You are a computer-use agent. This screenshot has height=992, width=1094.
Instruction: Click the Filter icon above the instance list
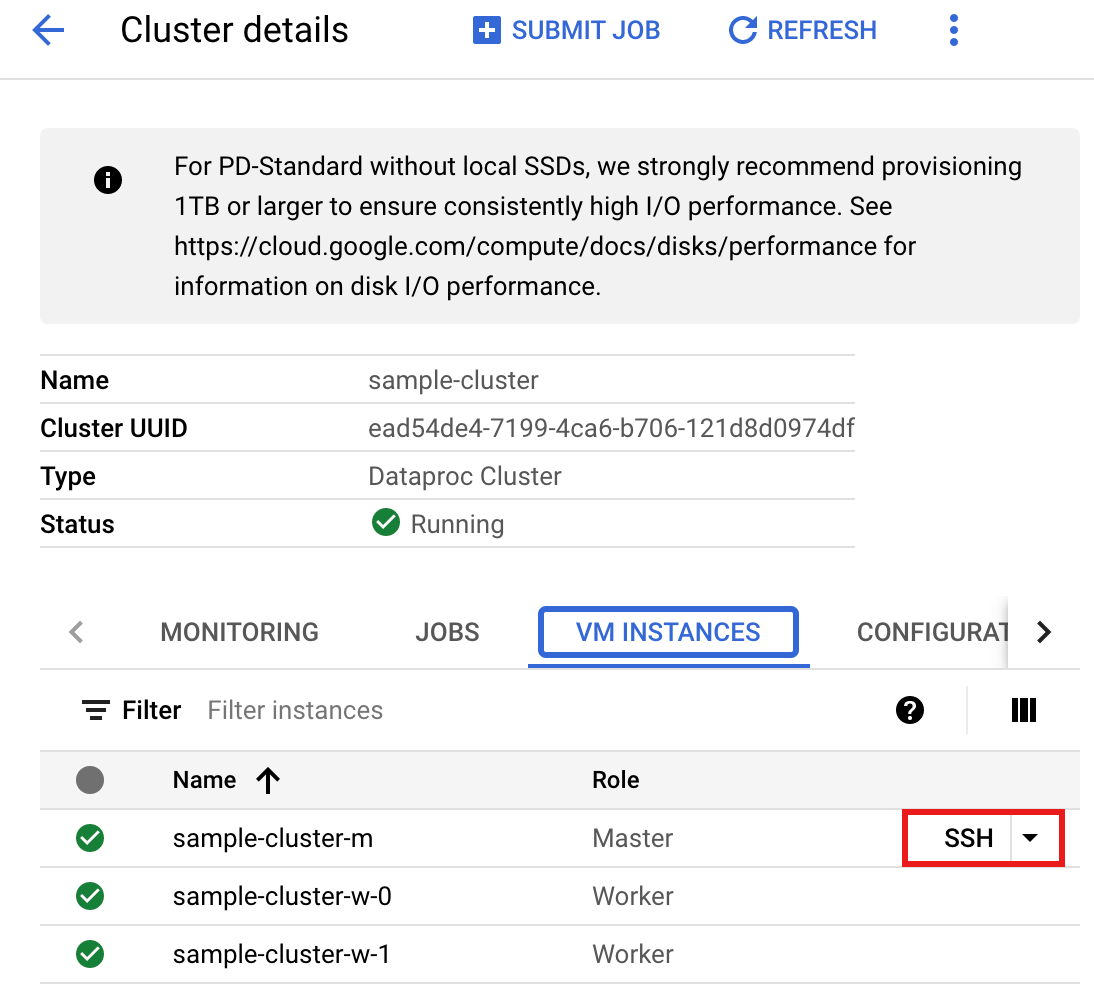95,710
